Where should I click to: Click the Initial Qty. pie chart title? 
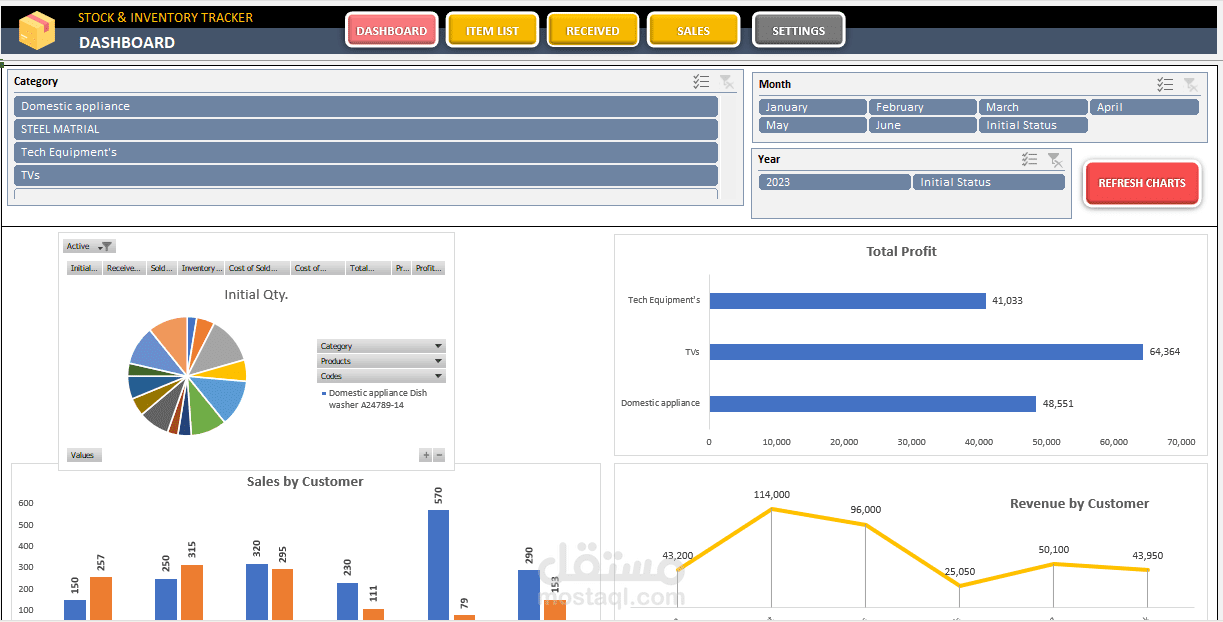coord(256,295)
